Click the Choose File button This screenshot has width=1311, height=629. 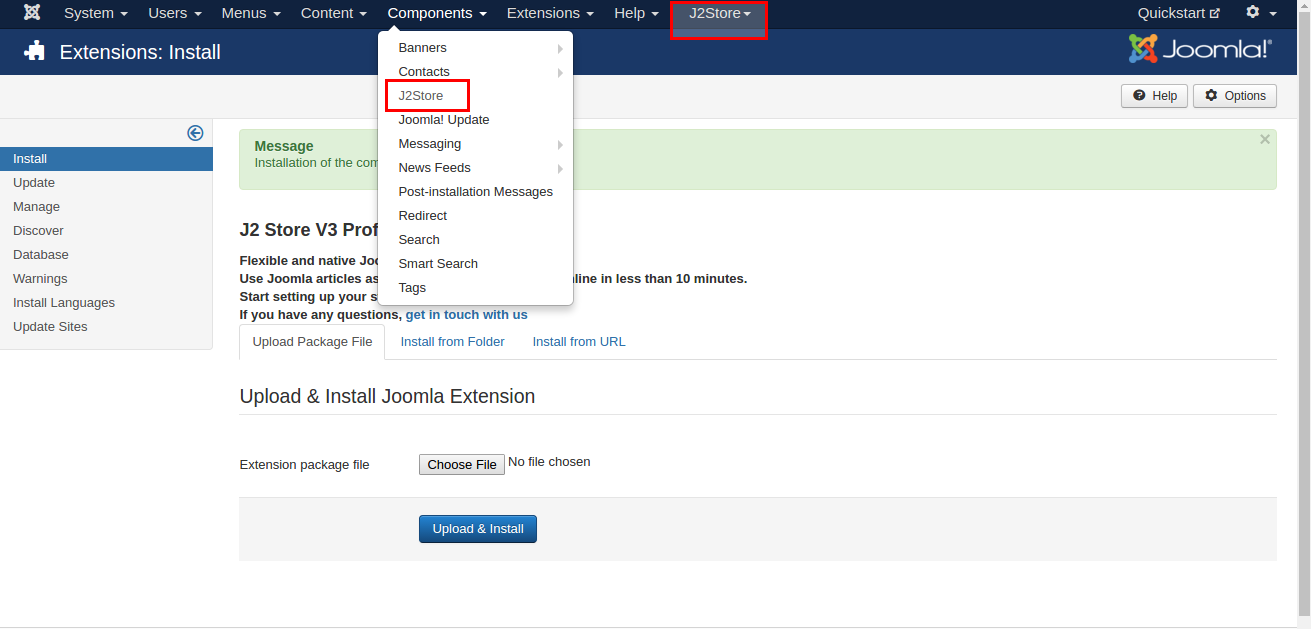(x=462, y=464)
